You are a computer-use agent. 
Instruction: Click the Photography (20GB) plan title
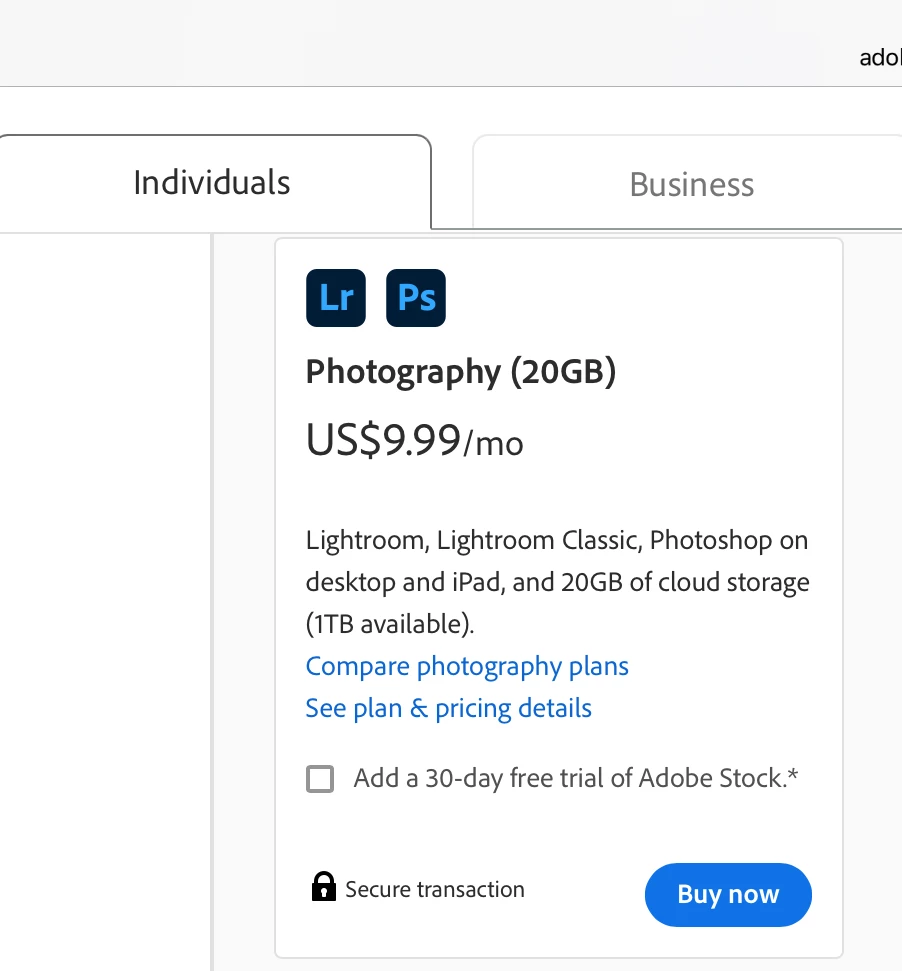click(461, 372)
